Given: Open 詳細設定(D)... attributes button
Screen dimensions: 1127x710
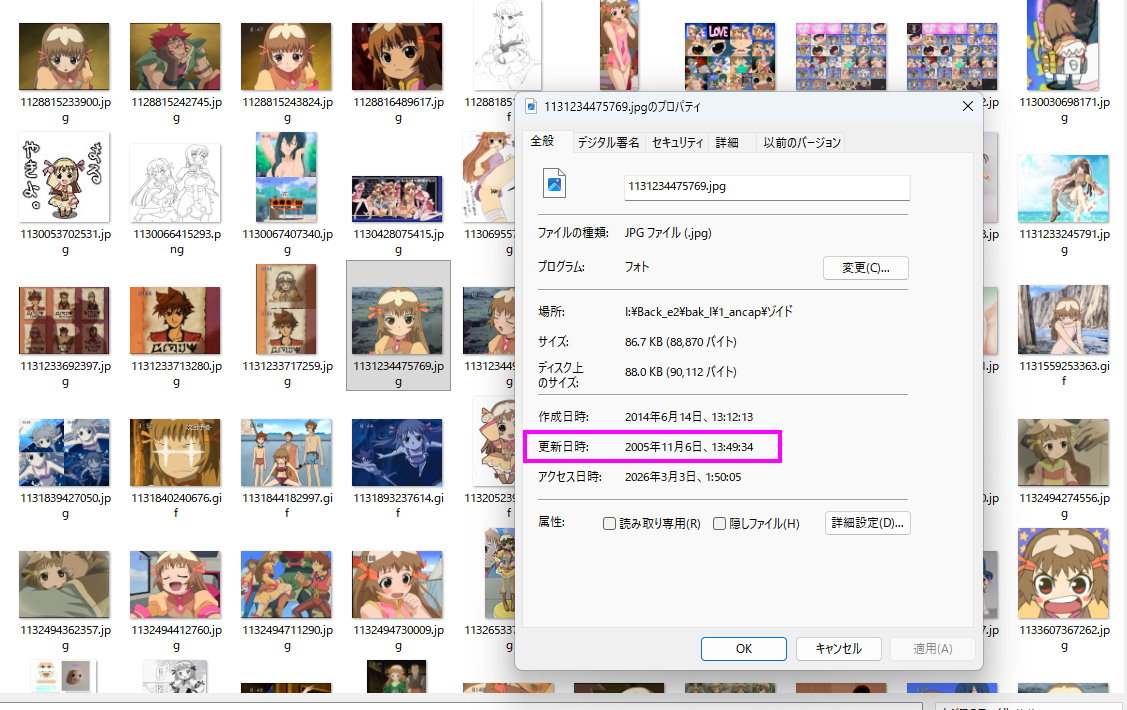Looking at the screenshot, I should (867, 523).
